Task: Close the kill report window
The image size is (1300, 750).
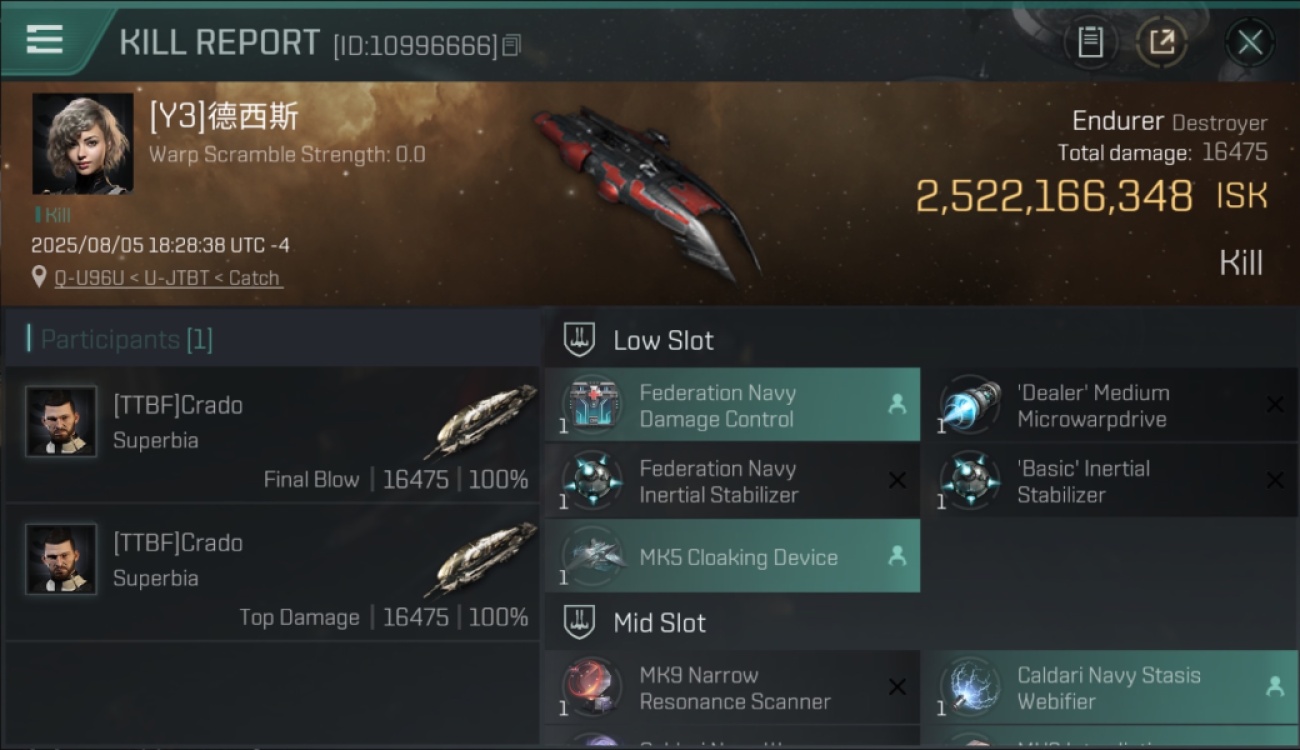Action: tap(1250, 42)
